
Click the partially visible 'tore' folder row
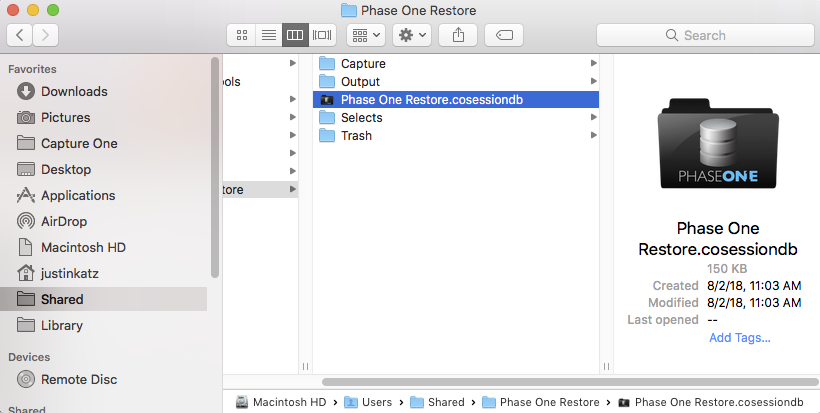tap(260, 189)
